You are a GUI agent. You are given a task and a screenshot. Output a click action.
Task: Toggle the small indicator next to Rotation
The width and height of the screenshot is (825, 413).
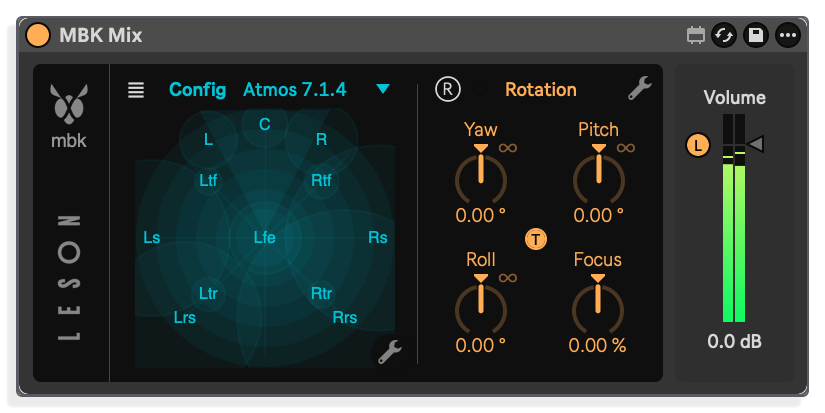tap(479, 89)
